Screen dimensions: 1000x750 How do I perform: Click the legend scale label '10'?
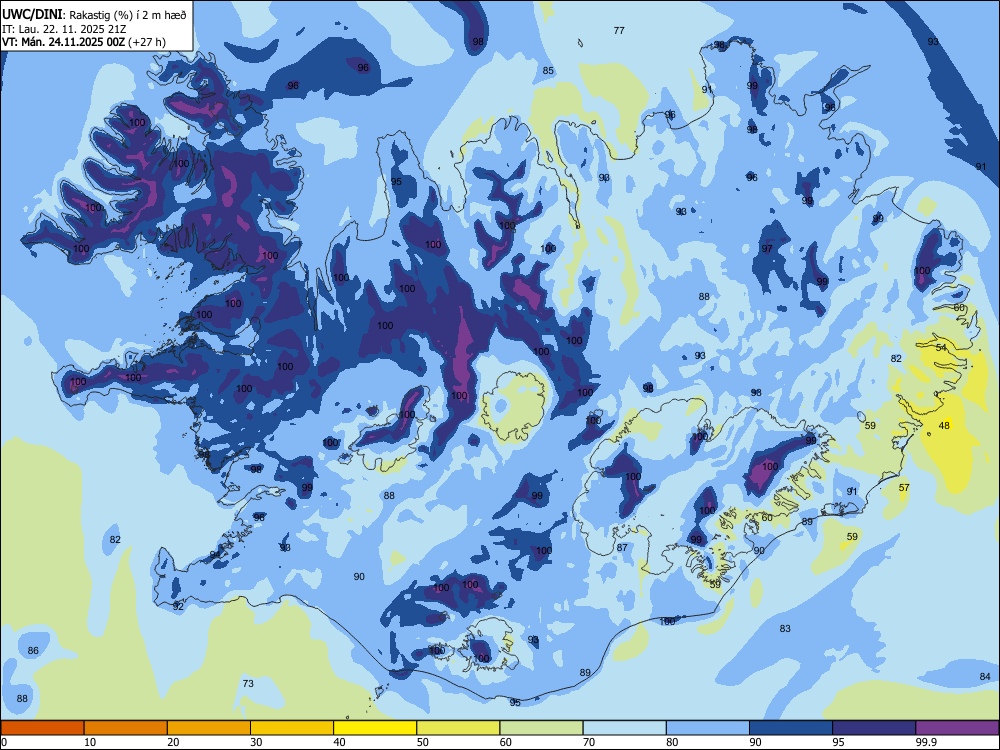pos(90,742)
